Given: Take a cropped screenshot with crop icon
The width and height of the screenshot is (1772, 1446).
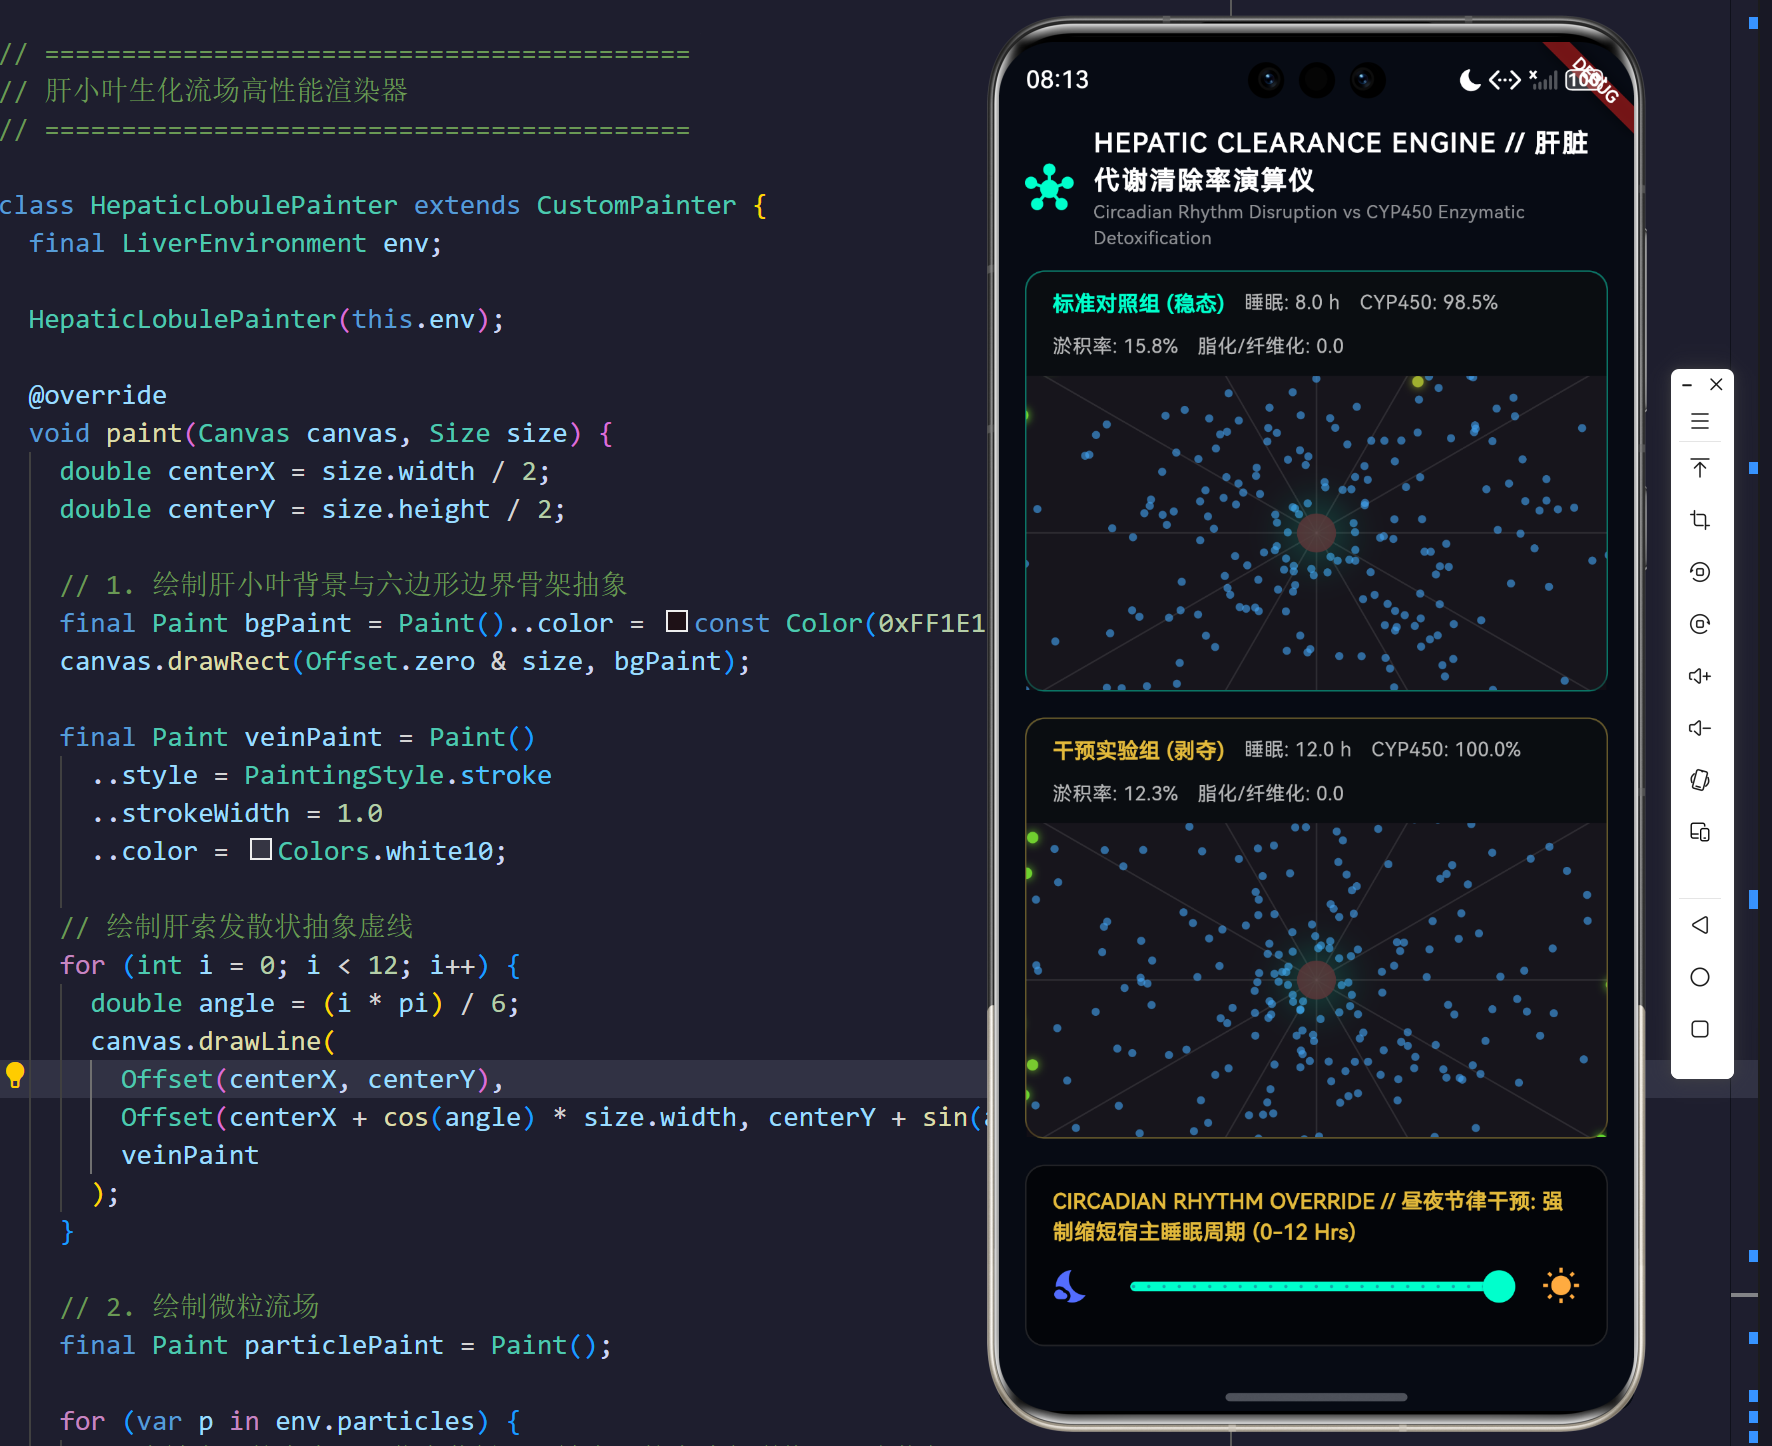Looking at the screenshot, I should [x=1700, y=520].
